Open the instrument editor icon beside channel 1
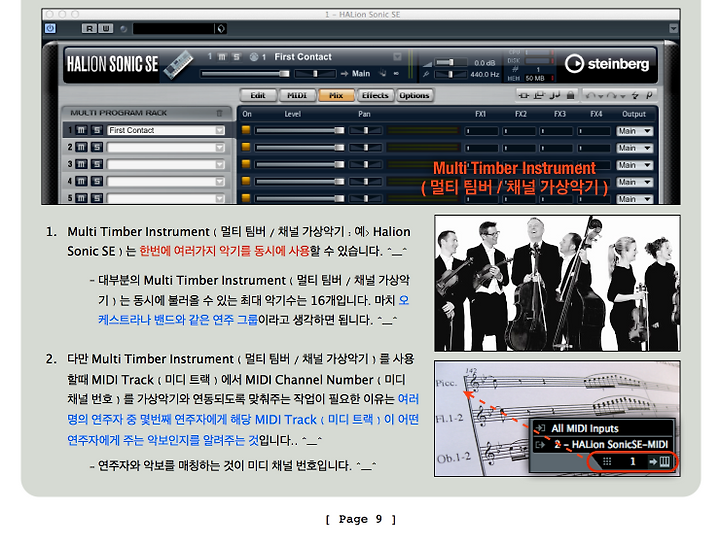The width and height of the screenshot is (720, 544). point(664,461)
